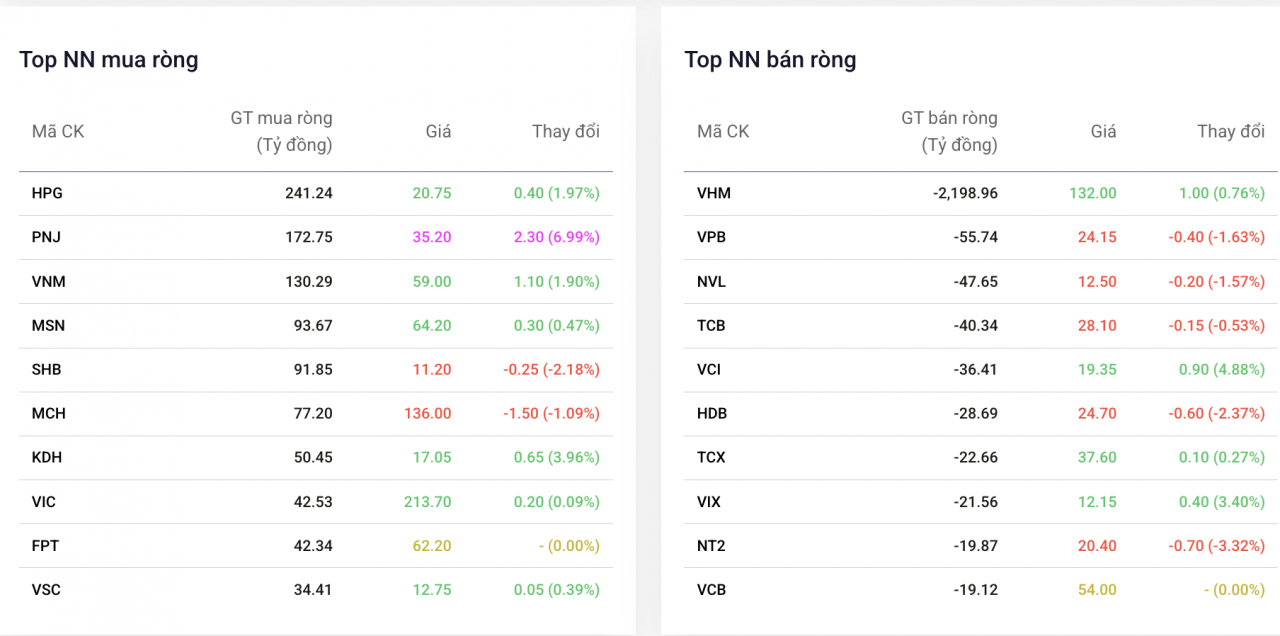
Task: Select the VCB ticker row
Action: point(981,589)
